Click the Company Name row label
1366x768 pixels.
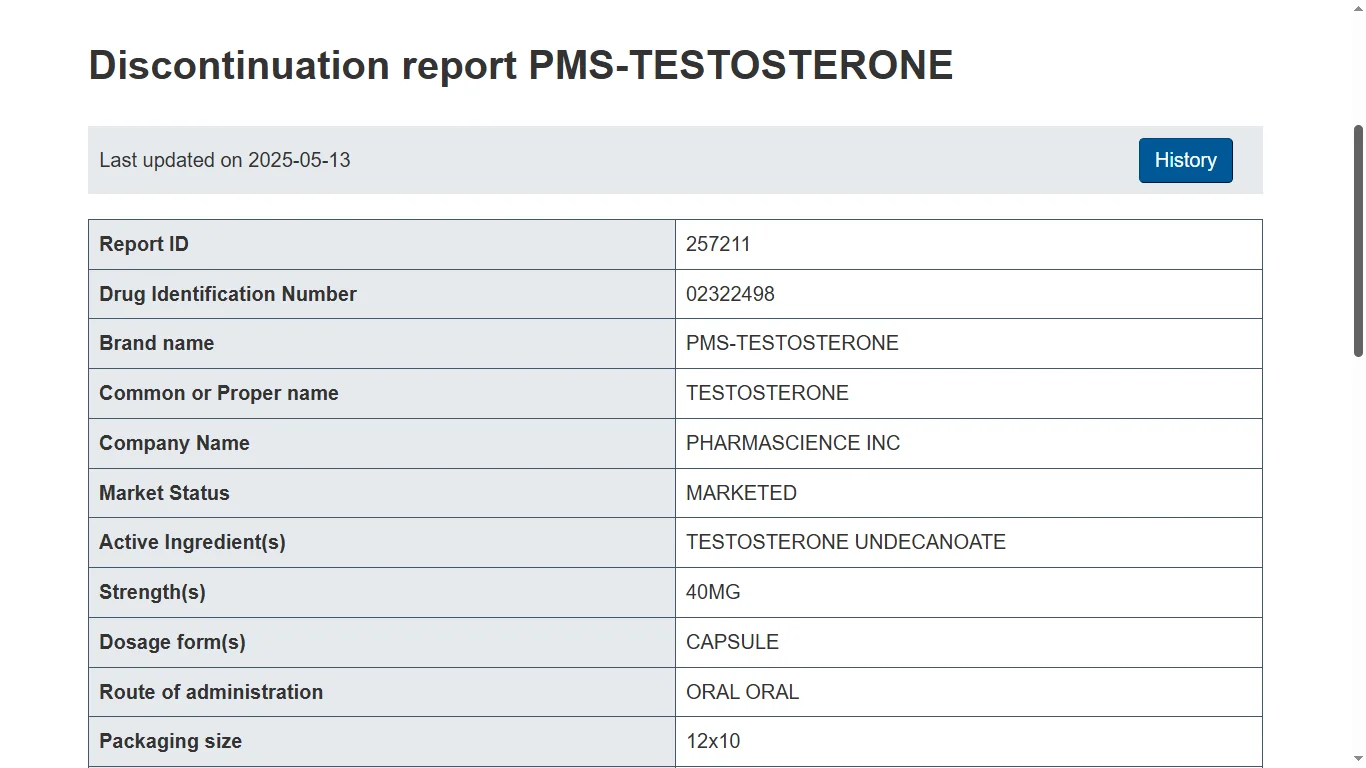point(174,443)
